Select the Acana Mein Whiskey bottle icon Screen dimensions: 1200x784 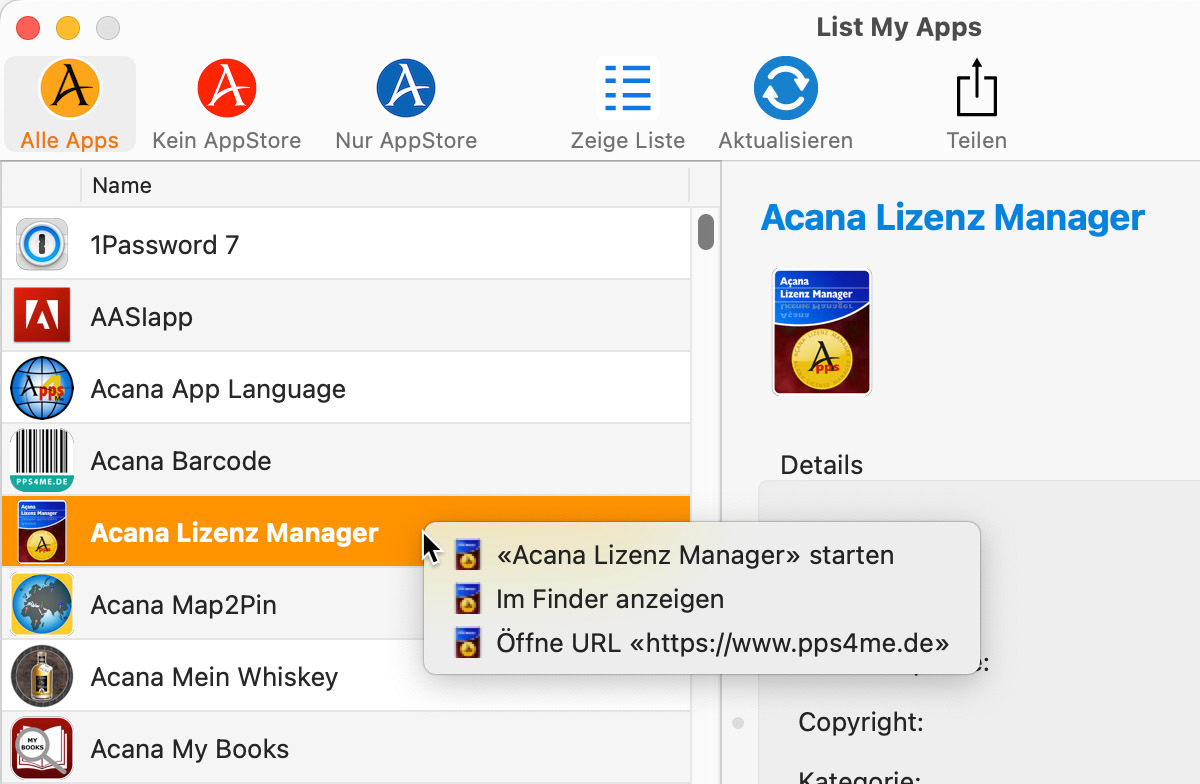tap(42, 676)
